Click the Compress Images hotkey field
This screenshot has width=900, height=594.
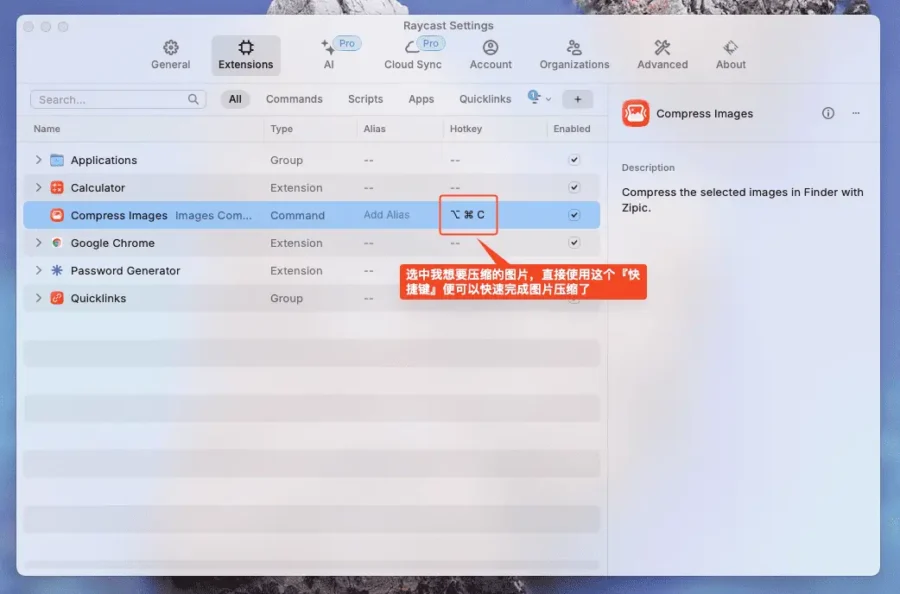tap(468, 215)
